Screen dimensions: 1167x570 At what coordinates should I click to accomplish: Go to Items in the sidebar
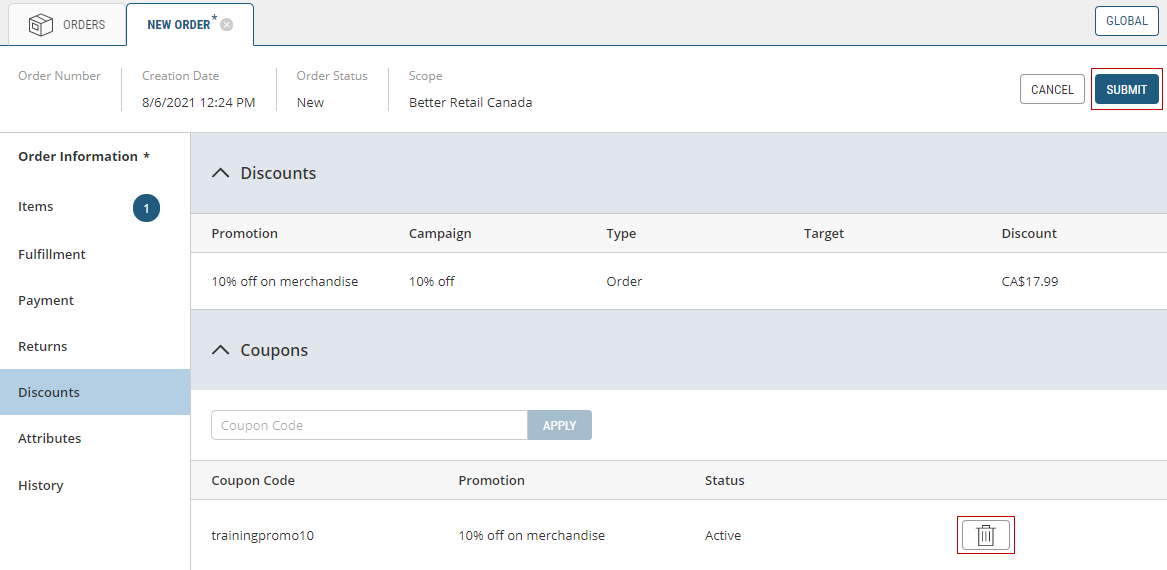(36, 206)
